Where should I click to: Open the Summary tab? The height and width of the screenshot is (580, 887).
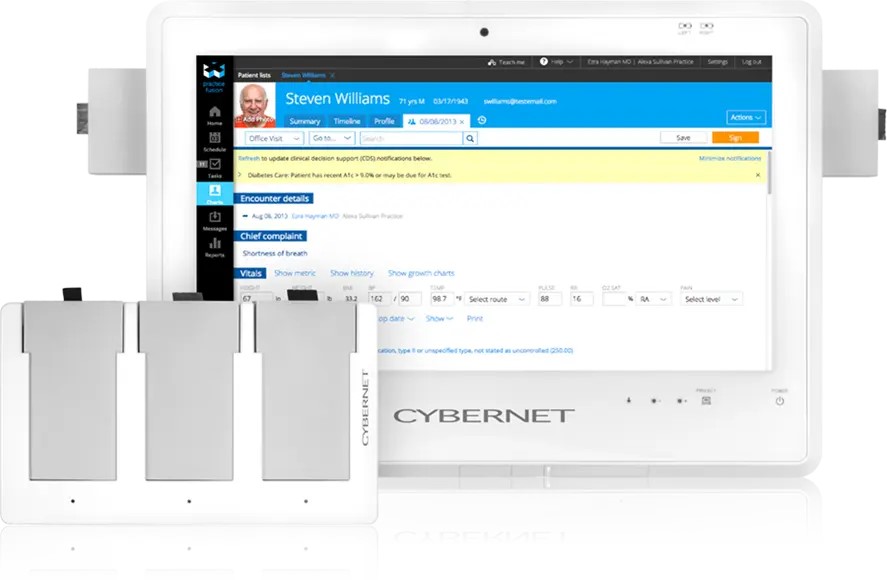[x=304, y=121]
